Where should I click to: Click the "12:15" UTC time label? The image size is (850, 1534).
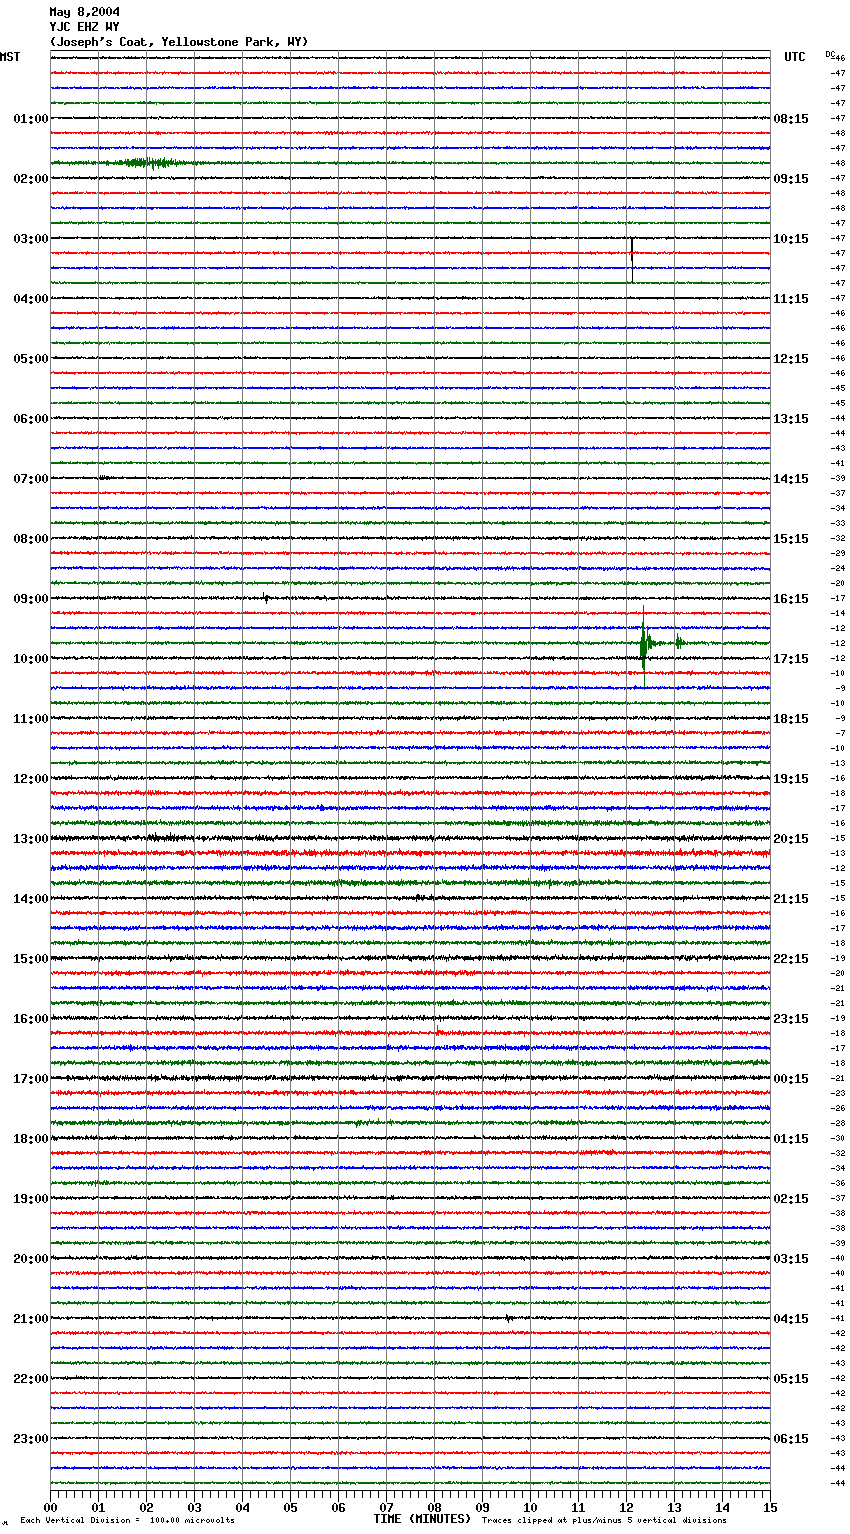coord(791,359)
